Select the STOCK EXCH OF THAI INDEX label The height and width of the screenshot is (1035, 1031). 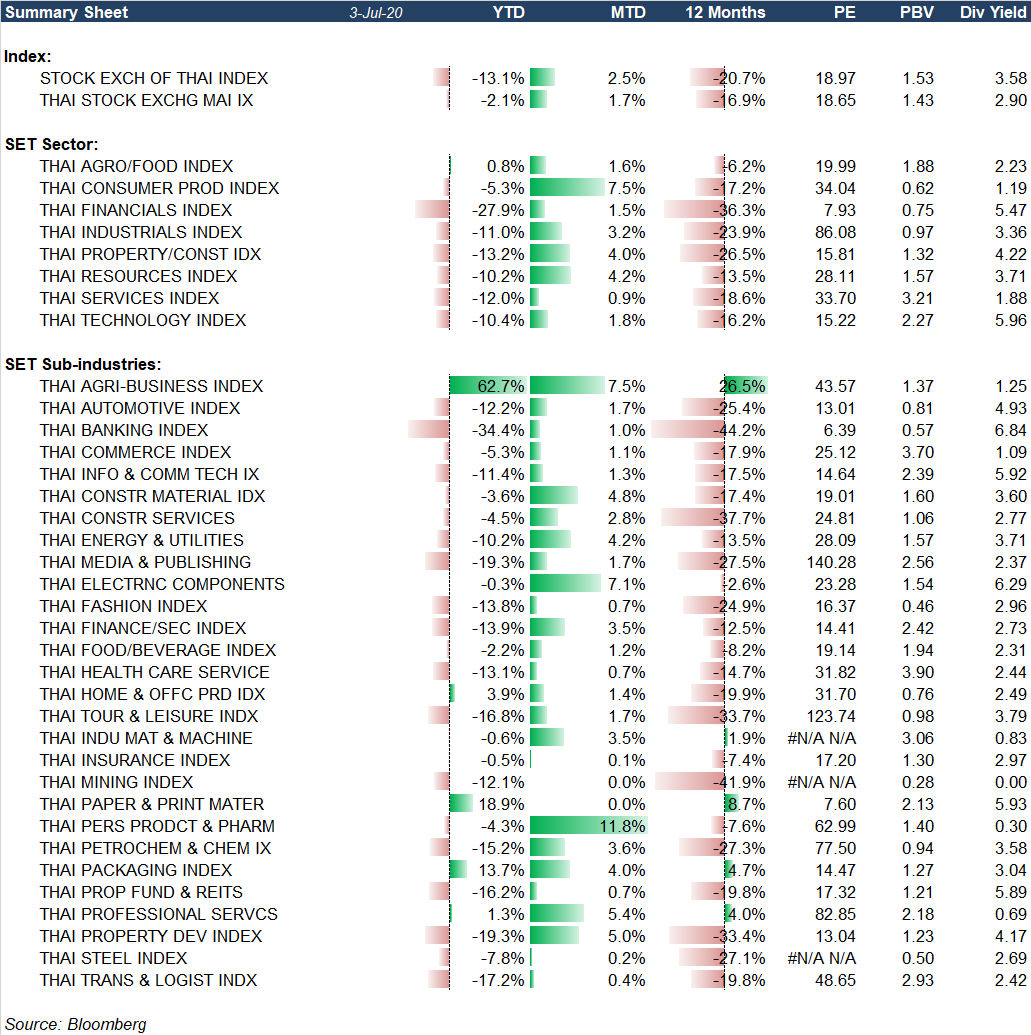[x=154, y=78]
